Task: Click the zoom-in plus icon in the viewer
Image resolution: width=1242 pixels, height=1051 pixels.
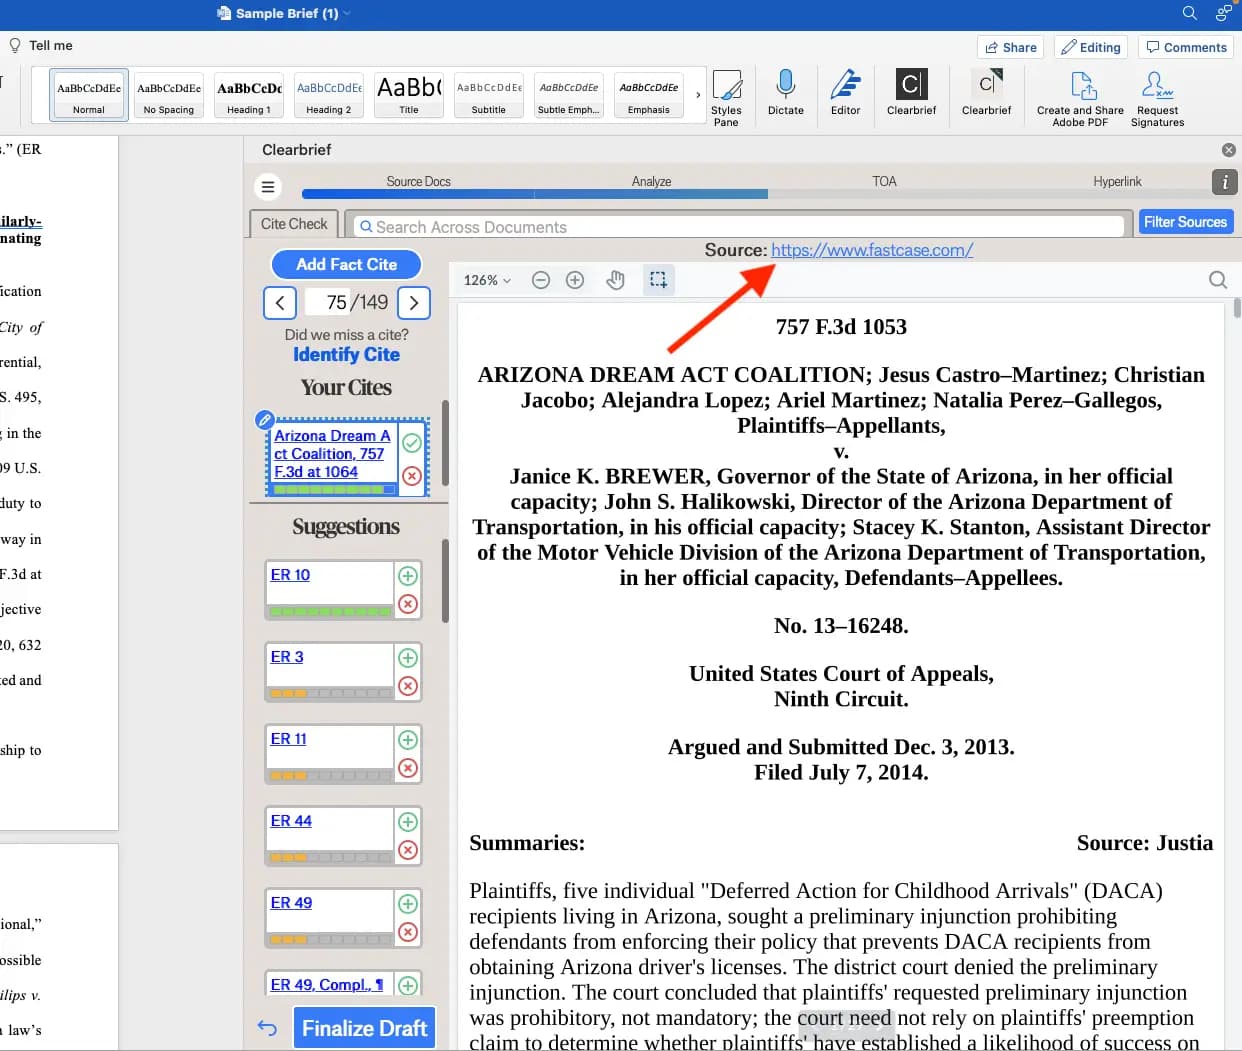Action: 575,280
